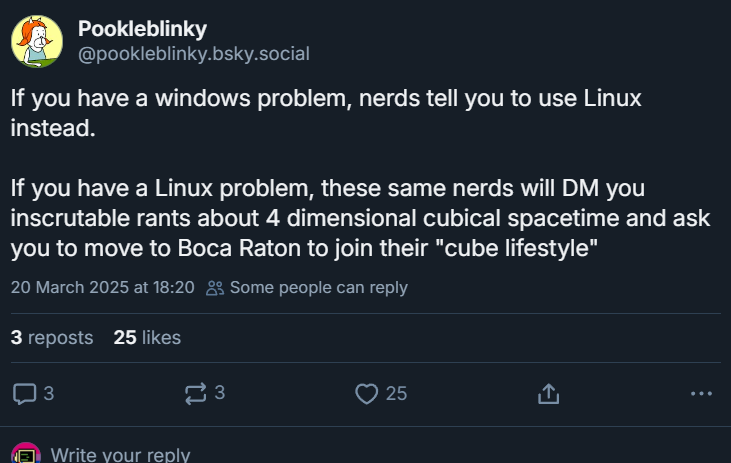Open the share icon for this post
The image size is (731, 463).
(x=547, y=394)
